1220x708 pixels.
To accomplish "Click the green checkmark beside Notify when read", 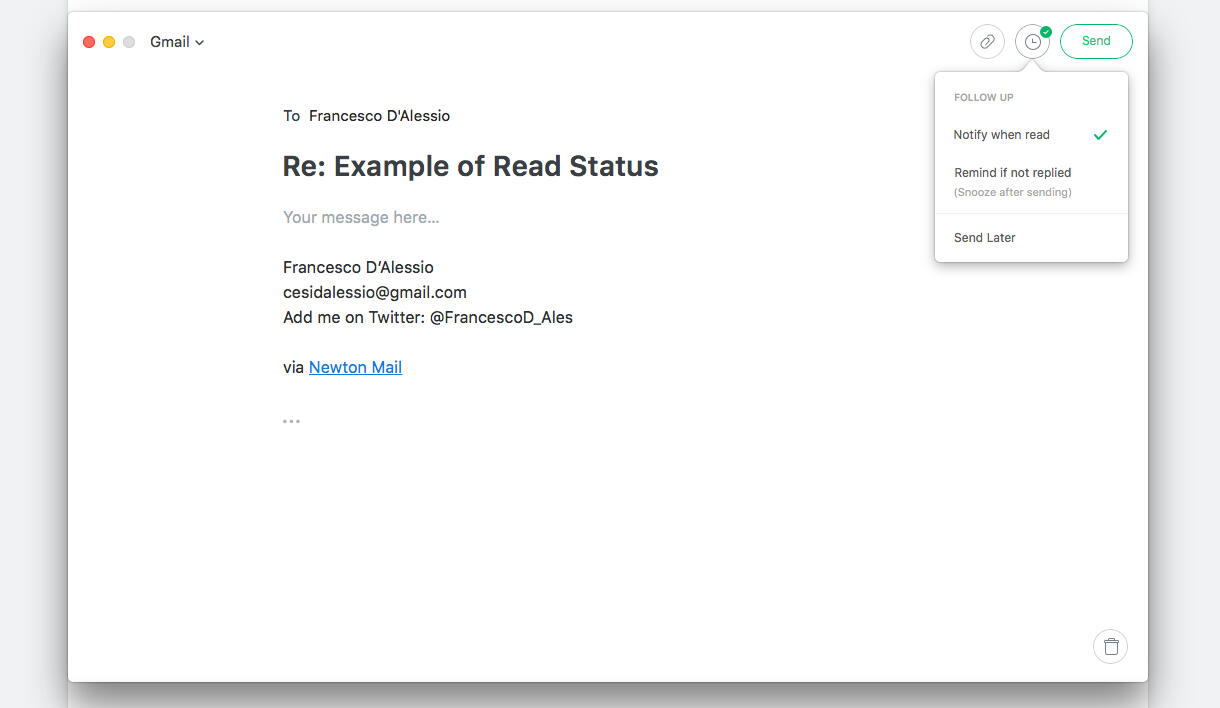I will (1100, 135).
